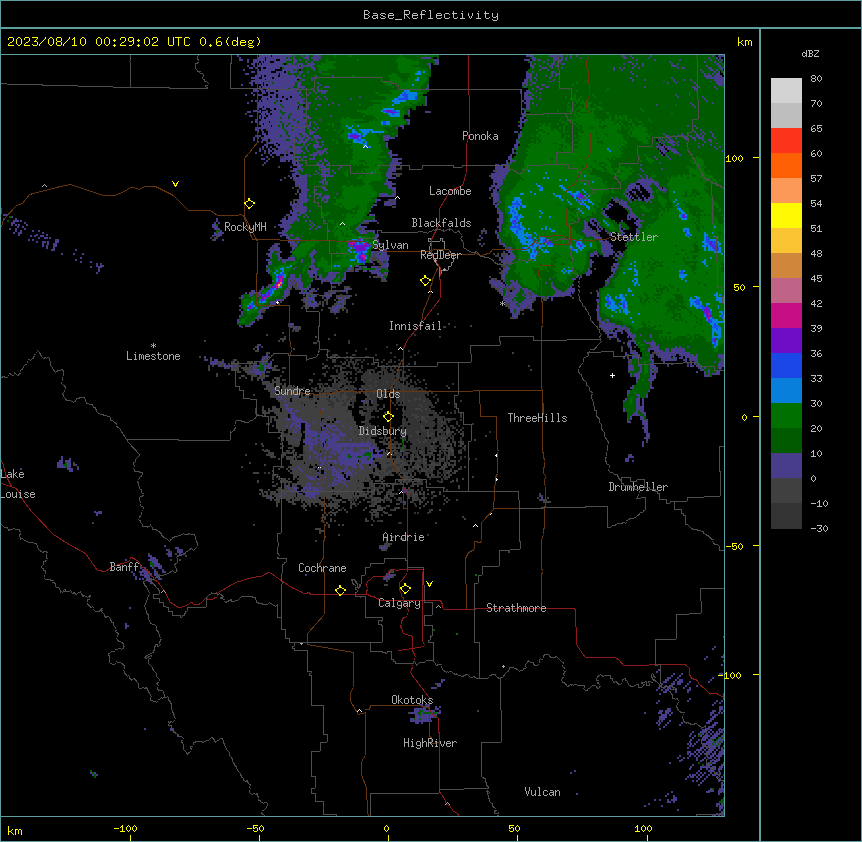Click the asterisk marker above Limestone
The width and height of the screenshot is (862, 842).
153,346
